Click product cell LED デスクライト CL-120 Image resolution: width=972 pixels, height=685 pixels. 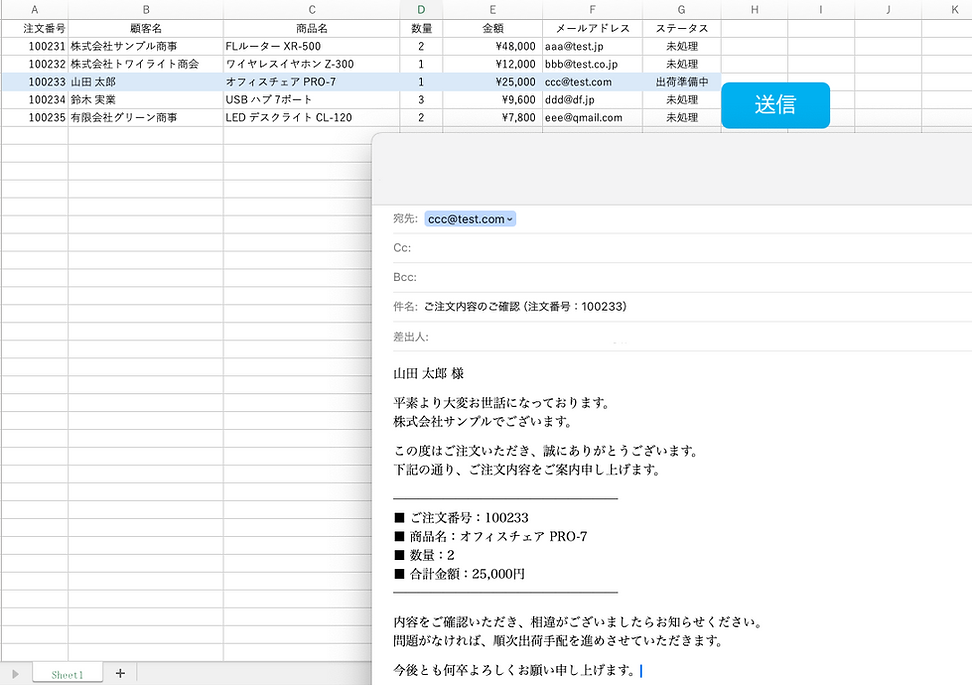(x=312, y=118)
